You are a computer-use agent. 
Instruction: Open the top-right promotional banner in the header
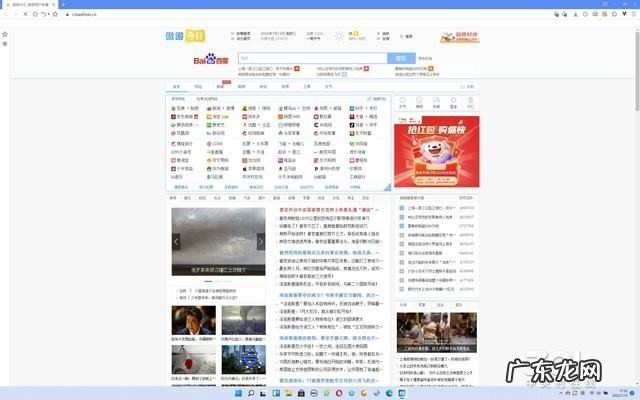pos(460,37)
